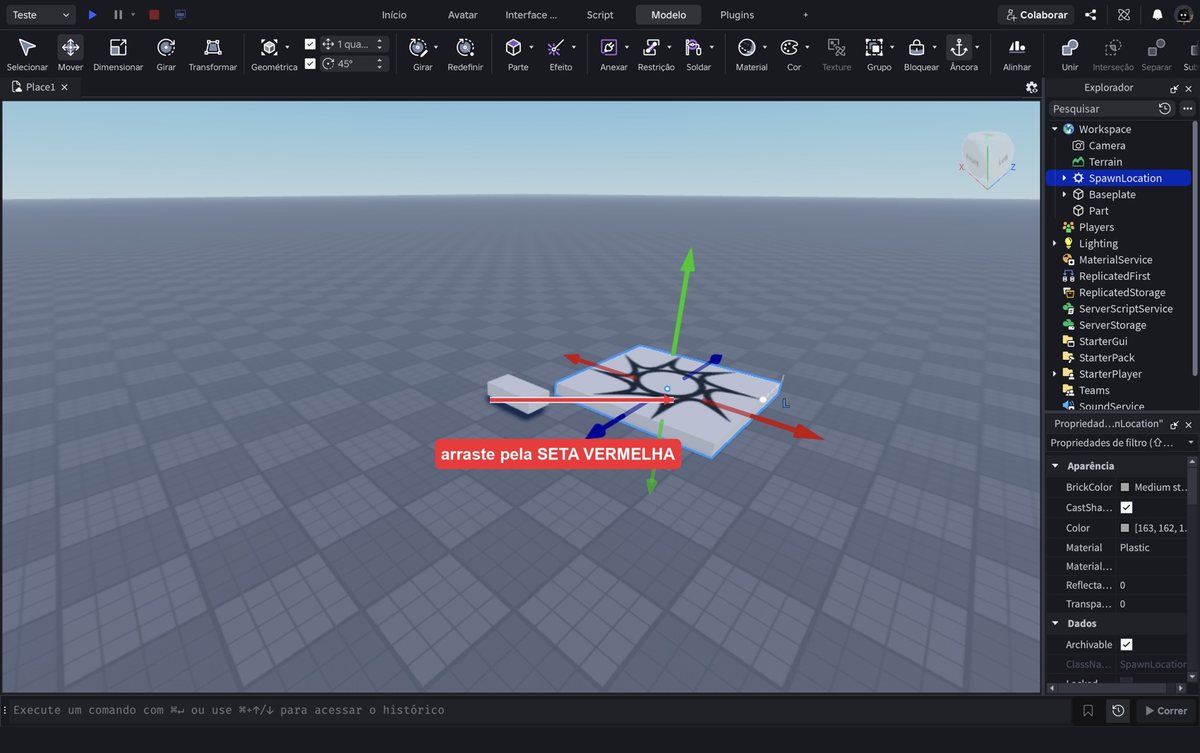Viewport: 1200px width, 753px height.
Task: Click the Correr run button
Action: (x=1166, y=711)
